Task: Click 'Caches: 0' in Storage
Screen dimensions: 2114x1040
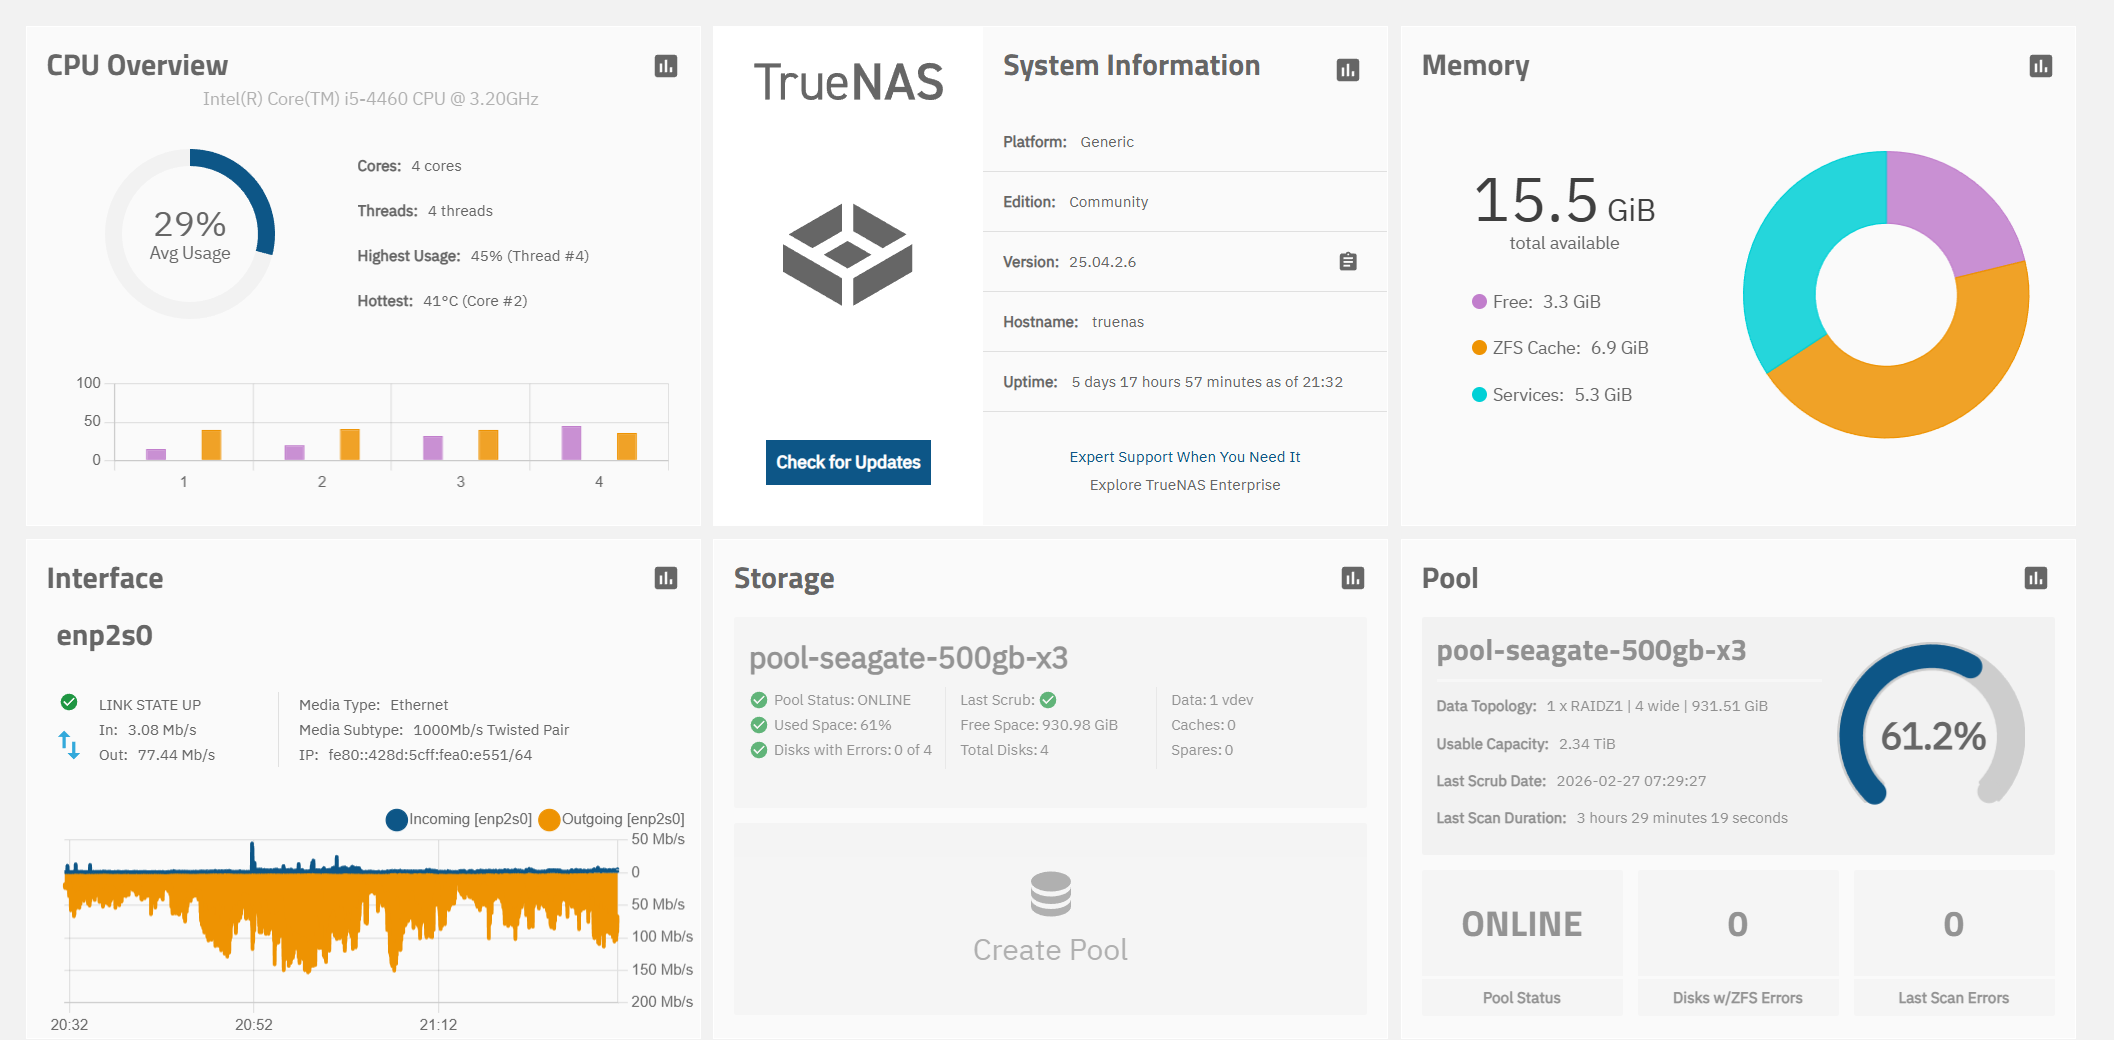Action: tap(1204, 725)
